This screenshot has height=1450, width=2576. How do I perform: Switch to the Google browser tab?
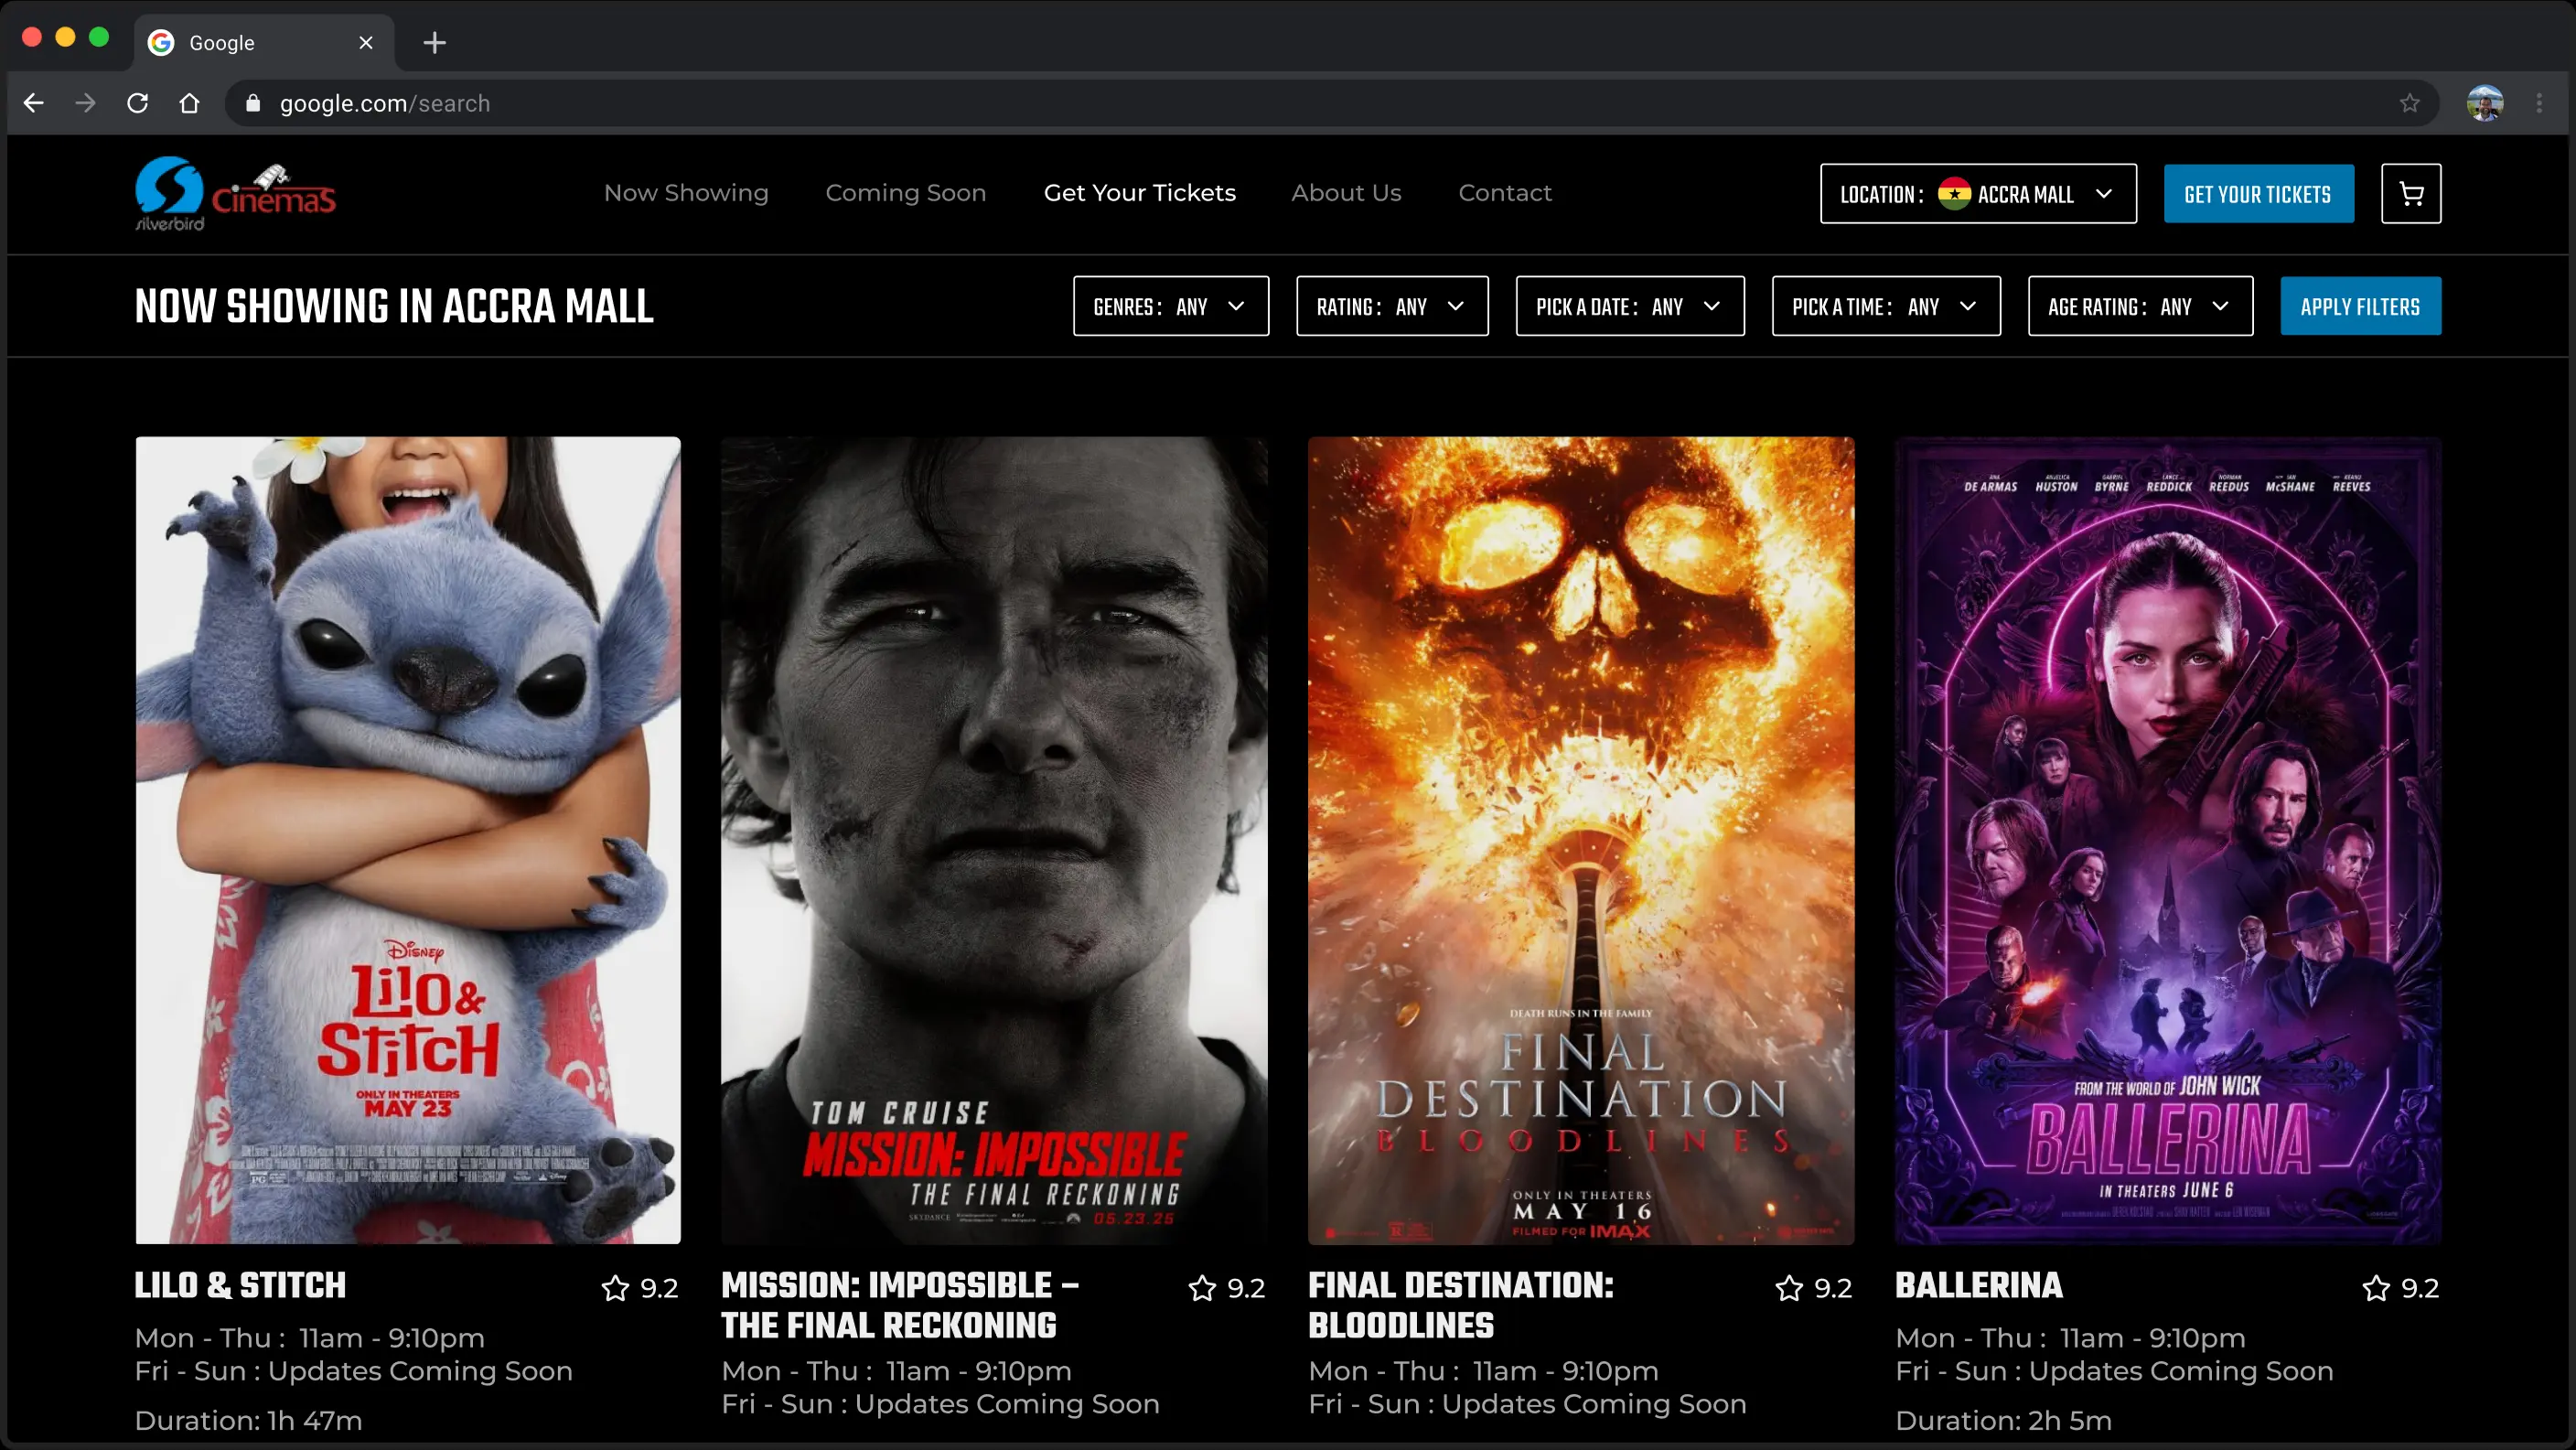pyautogui.click(x=263, y=43)
